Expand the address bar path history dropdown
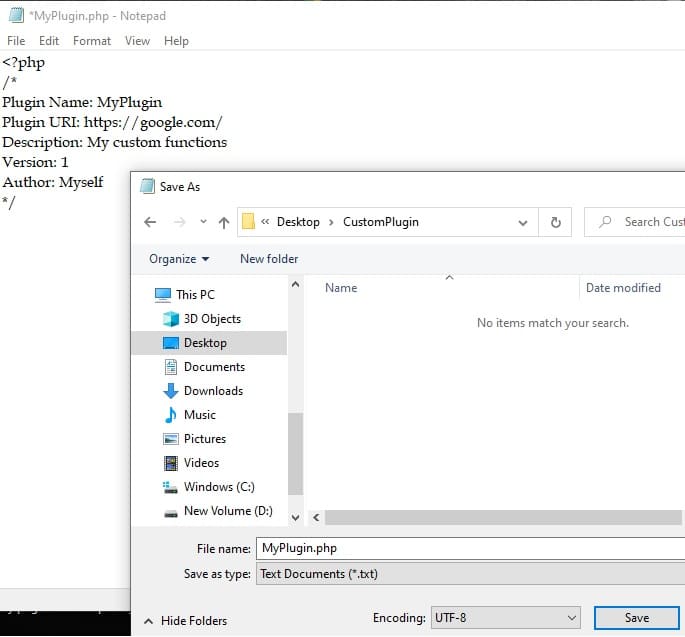Screen dimensions: 685x637 coord(523,222)
